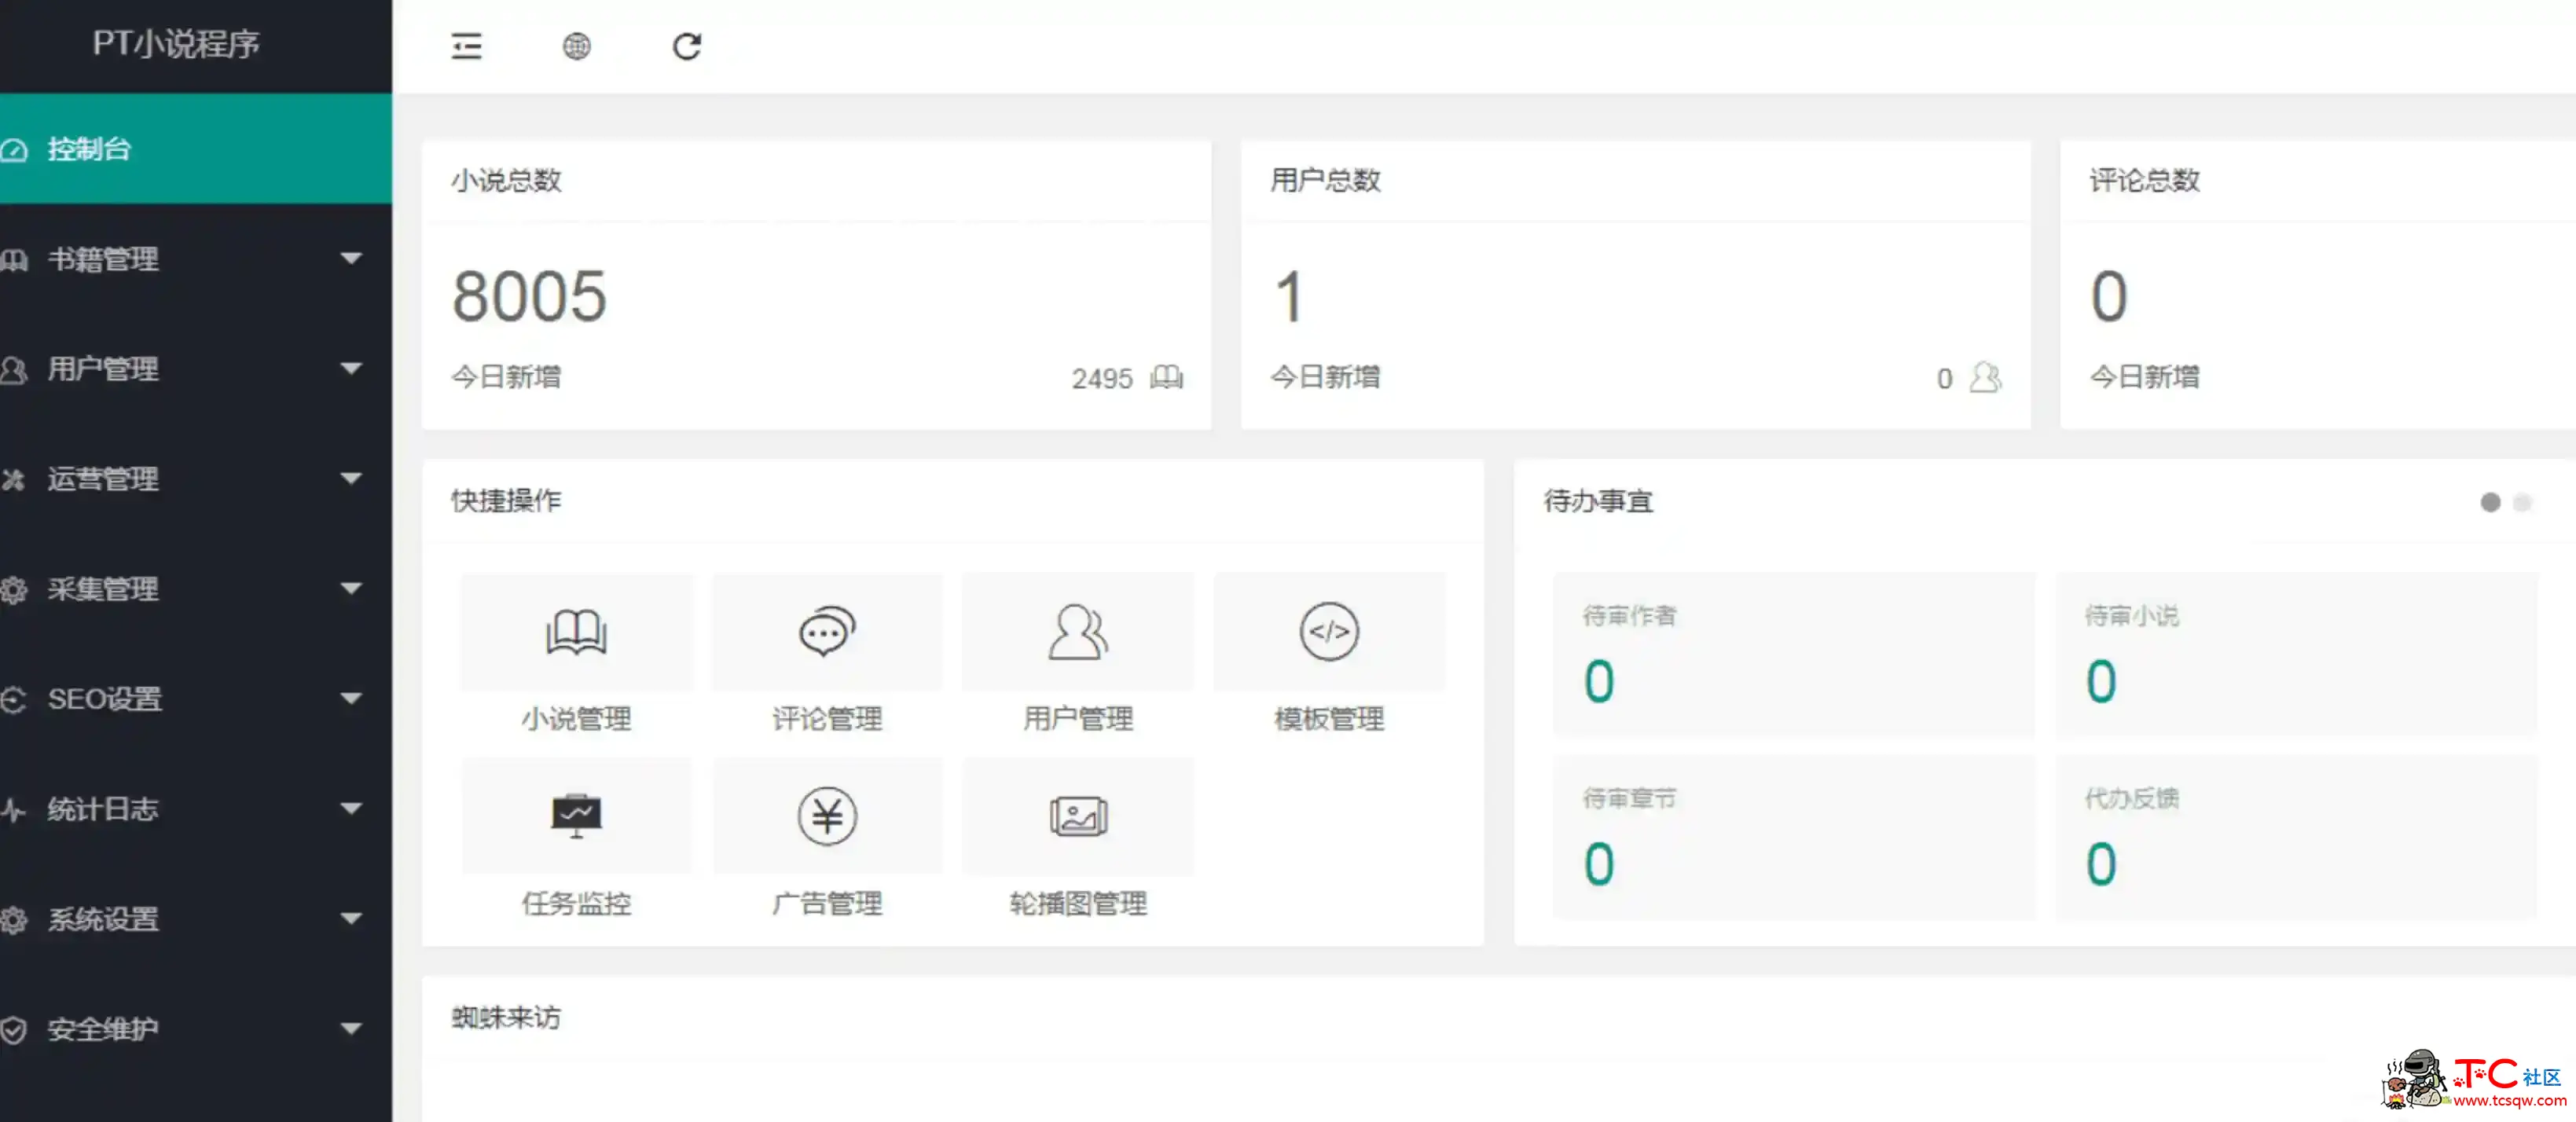Image resolution: width=2576 pixels, height=1122 pixels.
Task: Open 评论管理 chat bubble icon
Action: click(x=827, y=632)
